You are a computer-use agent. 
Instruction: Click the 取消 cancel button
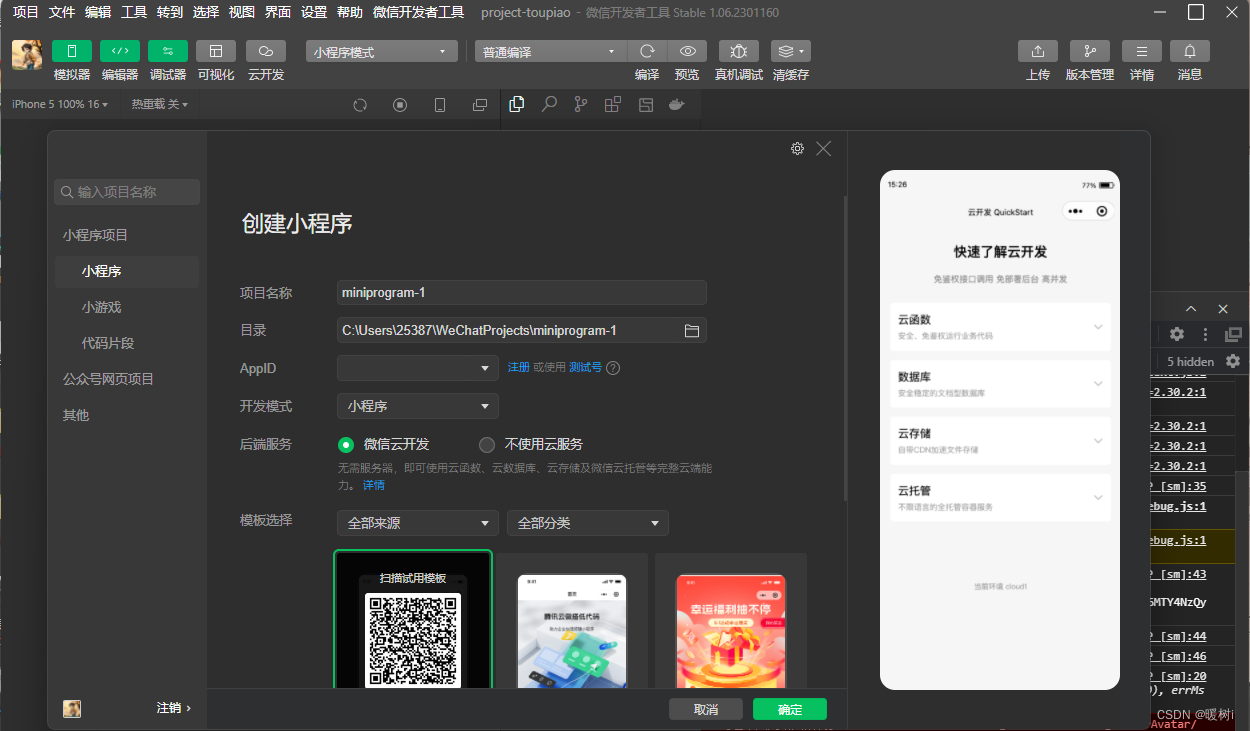(x=706, y=709)
